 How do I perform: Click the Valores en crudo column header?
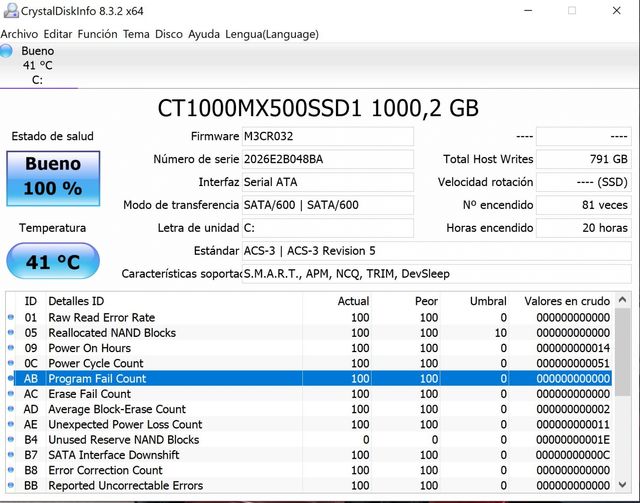tap(560, 301)
